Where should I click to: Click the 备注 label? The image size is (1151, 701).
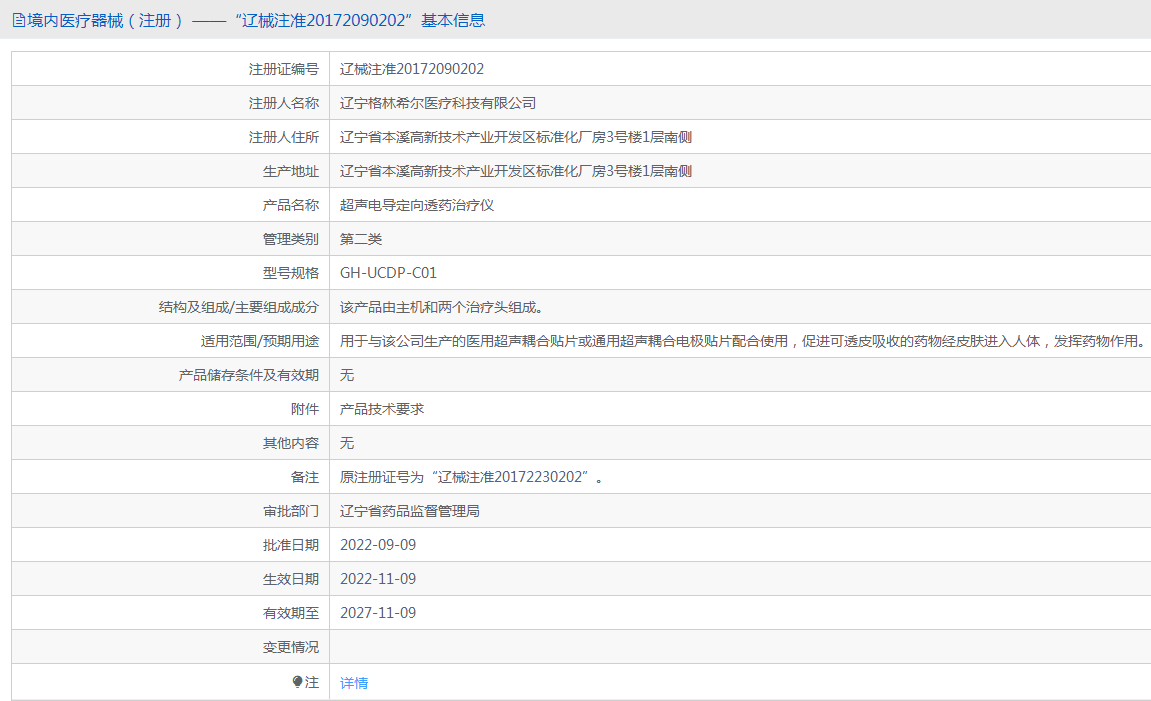[305, 477]
